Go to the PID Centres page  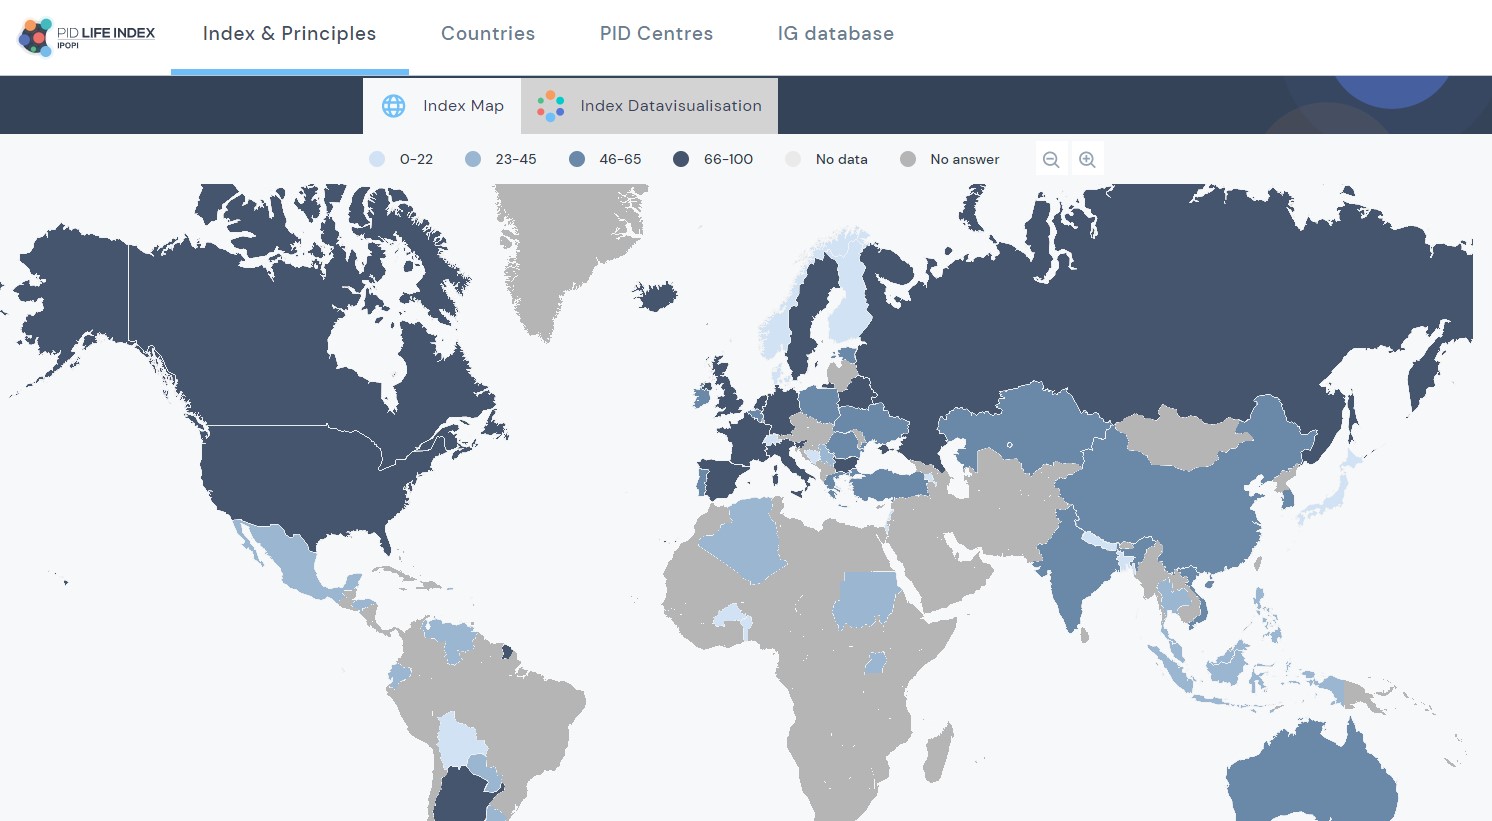656,33
